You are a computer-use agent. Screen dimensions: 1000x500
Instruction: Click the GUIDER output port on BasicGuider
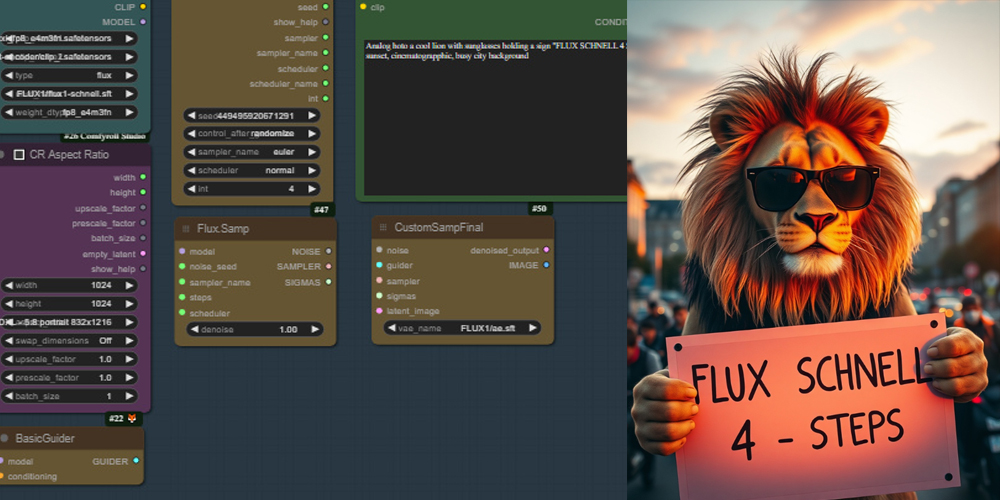[136, 460]
